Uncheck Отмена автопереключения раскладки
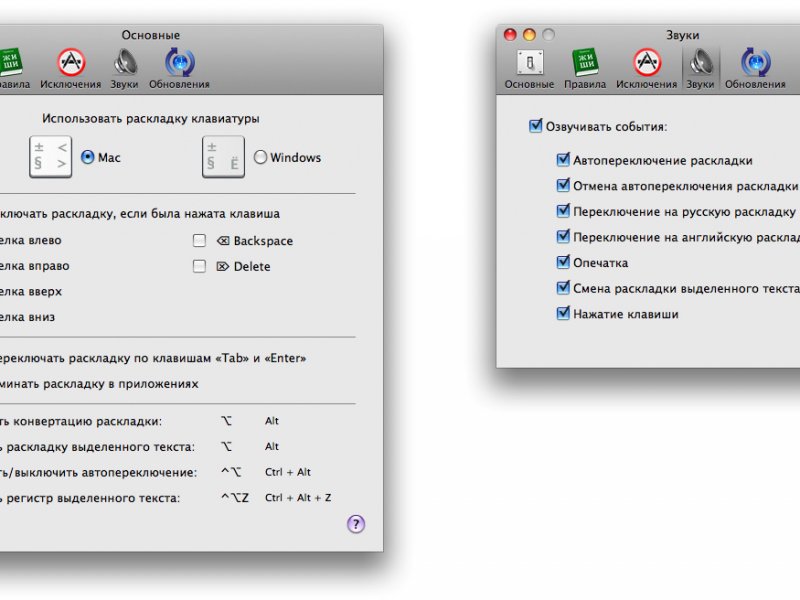The width and height of the screenshot is (800, 600). [x=563, y=185]
